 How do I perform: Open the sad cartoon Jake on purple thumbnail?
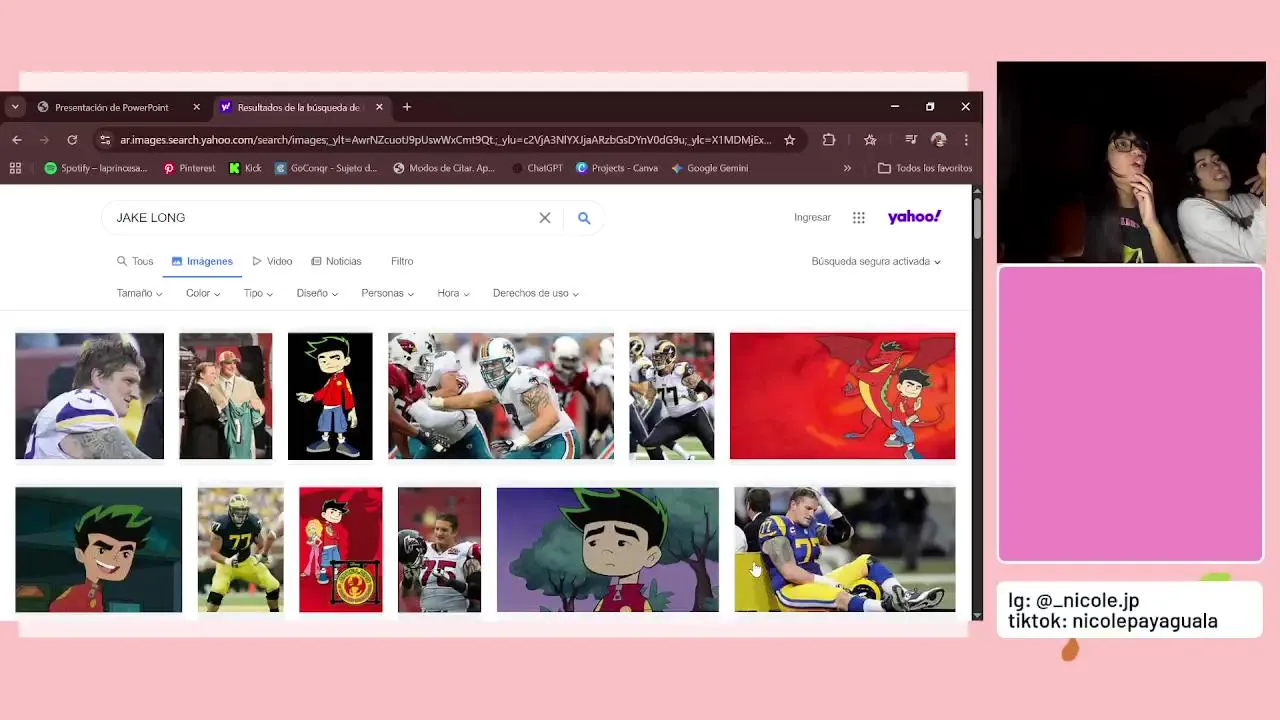point(607,549)
